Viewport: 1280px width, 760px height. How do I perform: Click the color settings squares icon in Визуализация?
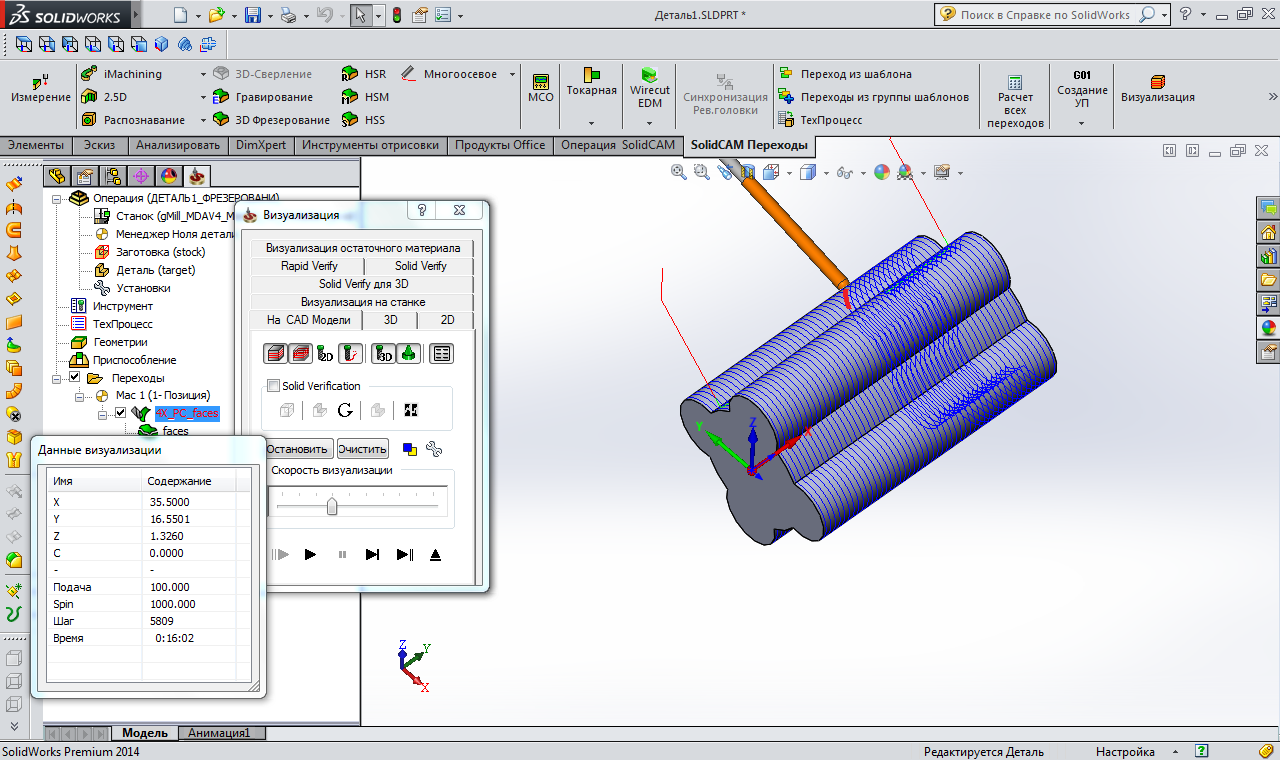[x=409, y=449]
